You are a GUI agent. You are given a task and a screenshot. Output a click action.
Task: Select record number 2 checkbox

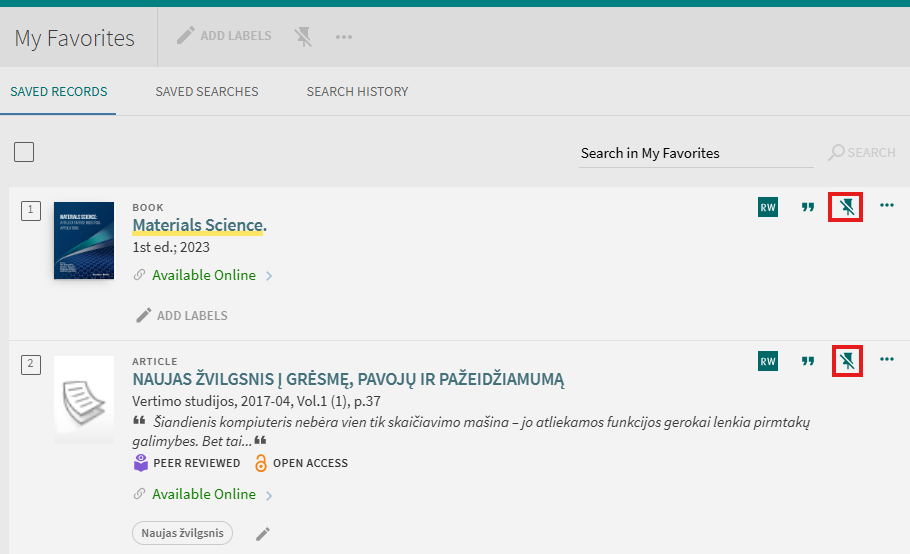point(31,363)
